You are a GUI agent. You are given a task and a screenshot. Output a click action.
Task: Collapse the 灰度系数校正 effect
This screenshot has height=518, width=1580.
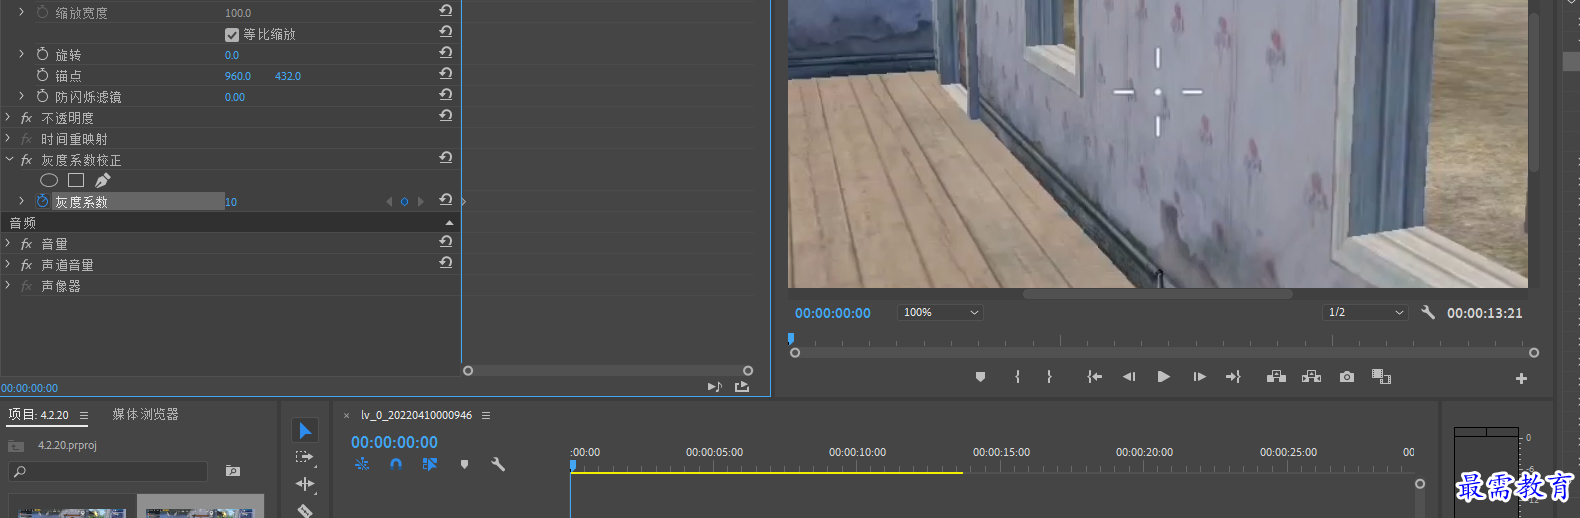8,160
